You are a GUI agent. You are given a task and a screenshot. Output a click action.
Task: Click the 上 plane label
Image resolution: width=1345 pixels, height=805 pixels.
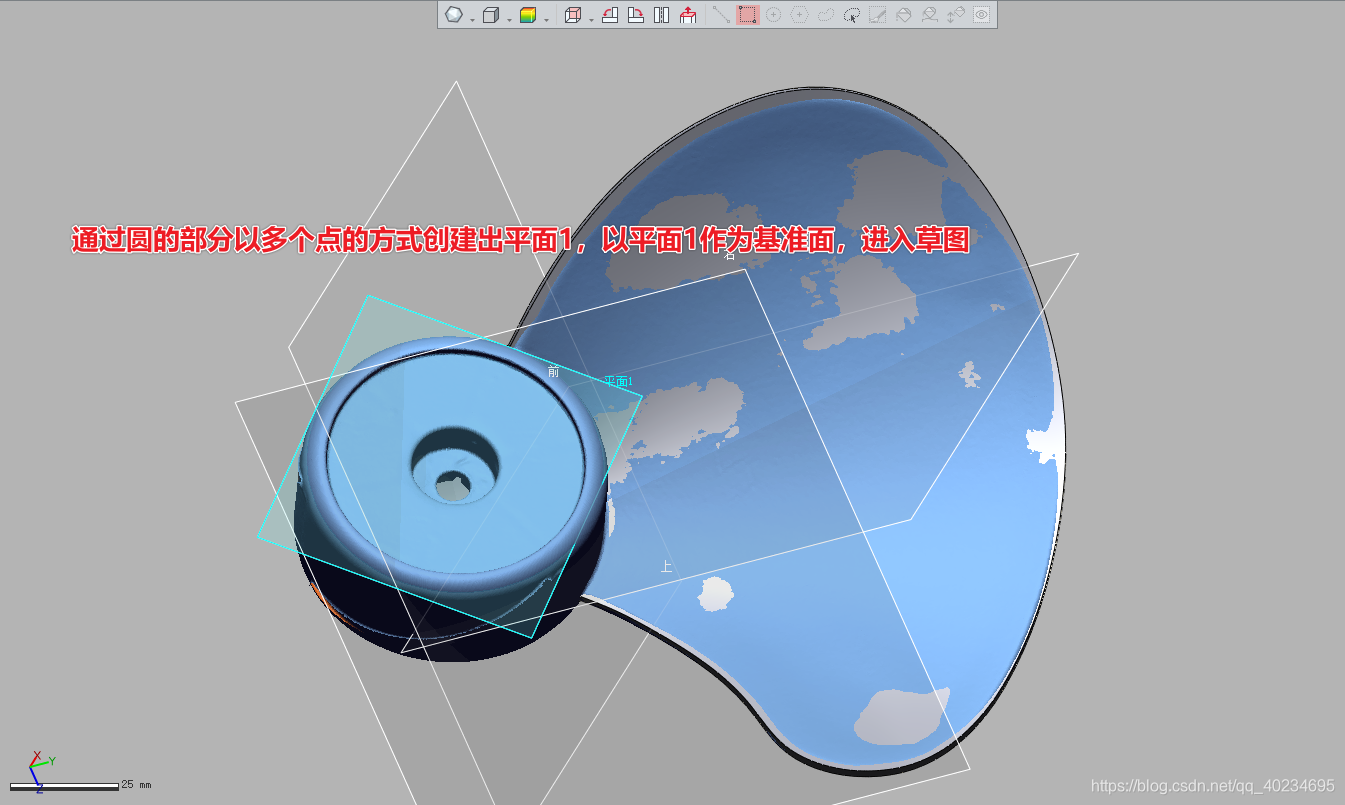(666, 567)
